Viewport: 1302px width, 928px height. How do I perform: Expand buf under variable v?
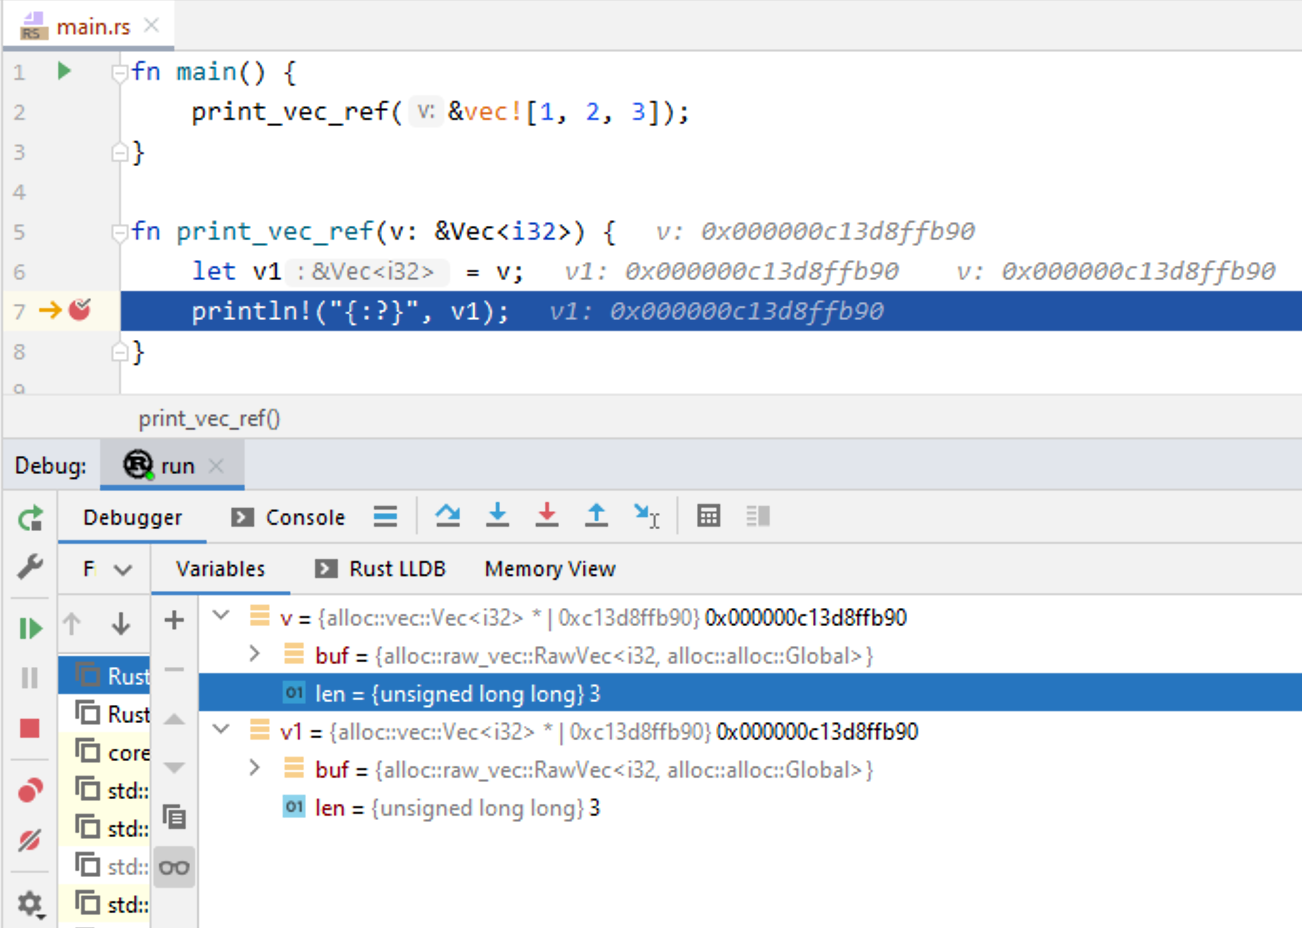click(255, 654)
